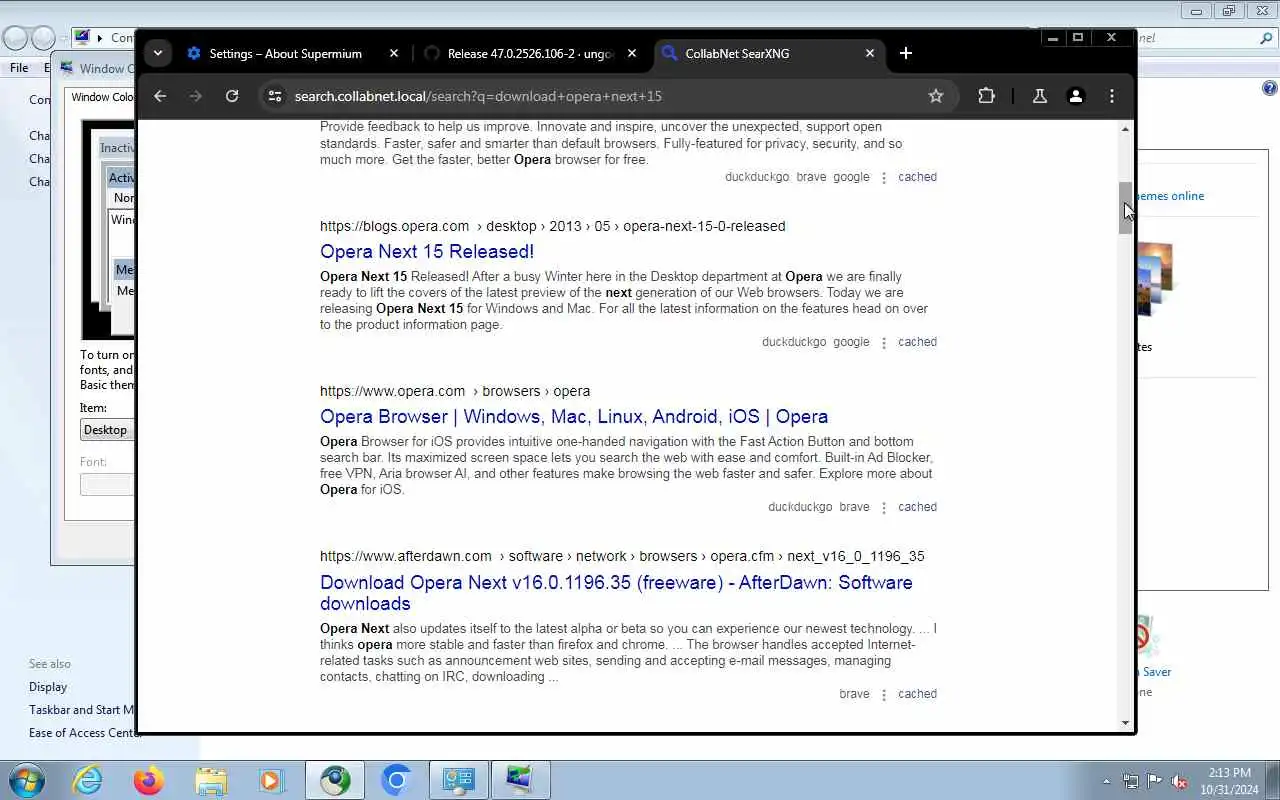Close the Settings – About Supermium tab
Viewport: 1280px width, 800px height.
tap(394, 53)
